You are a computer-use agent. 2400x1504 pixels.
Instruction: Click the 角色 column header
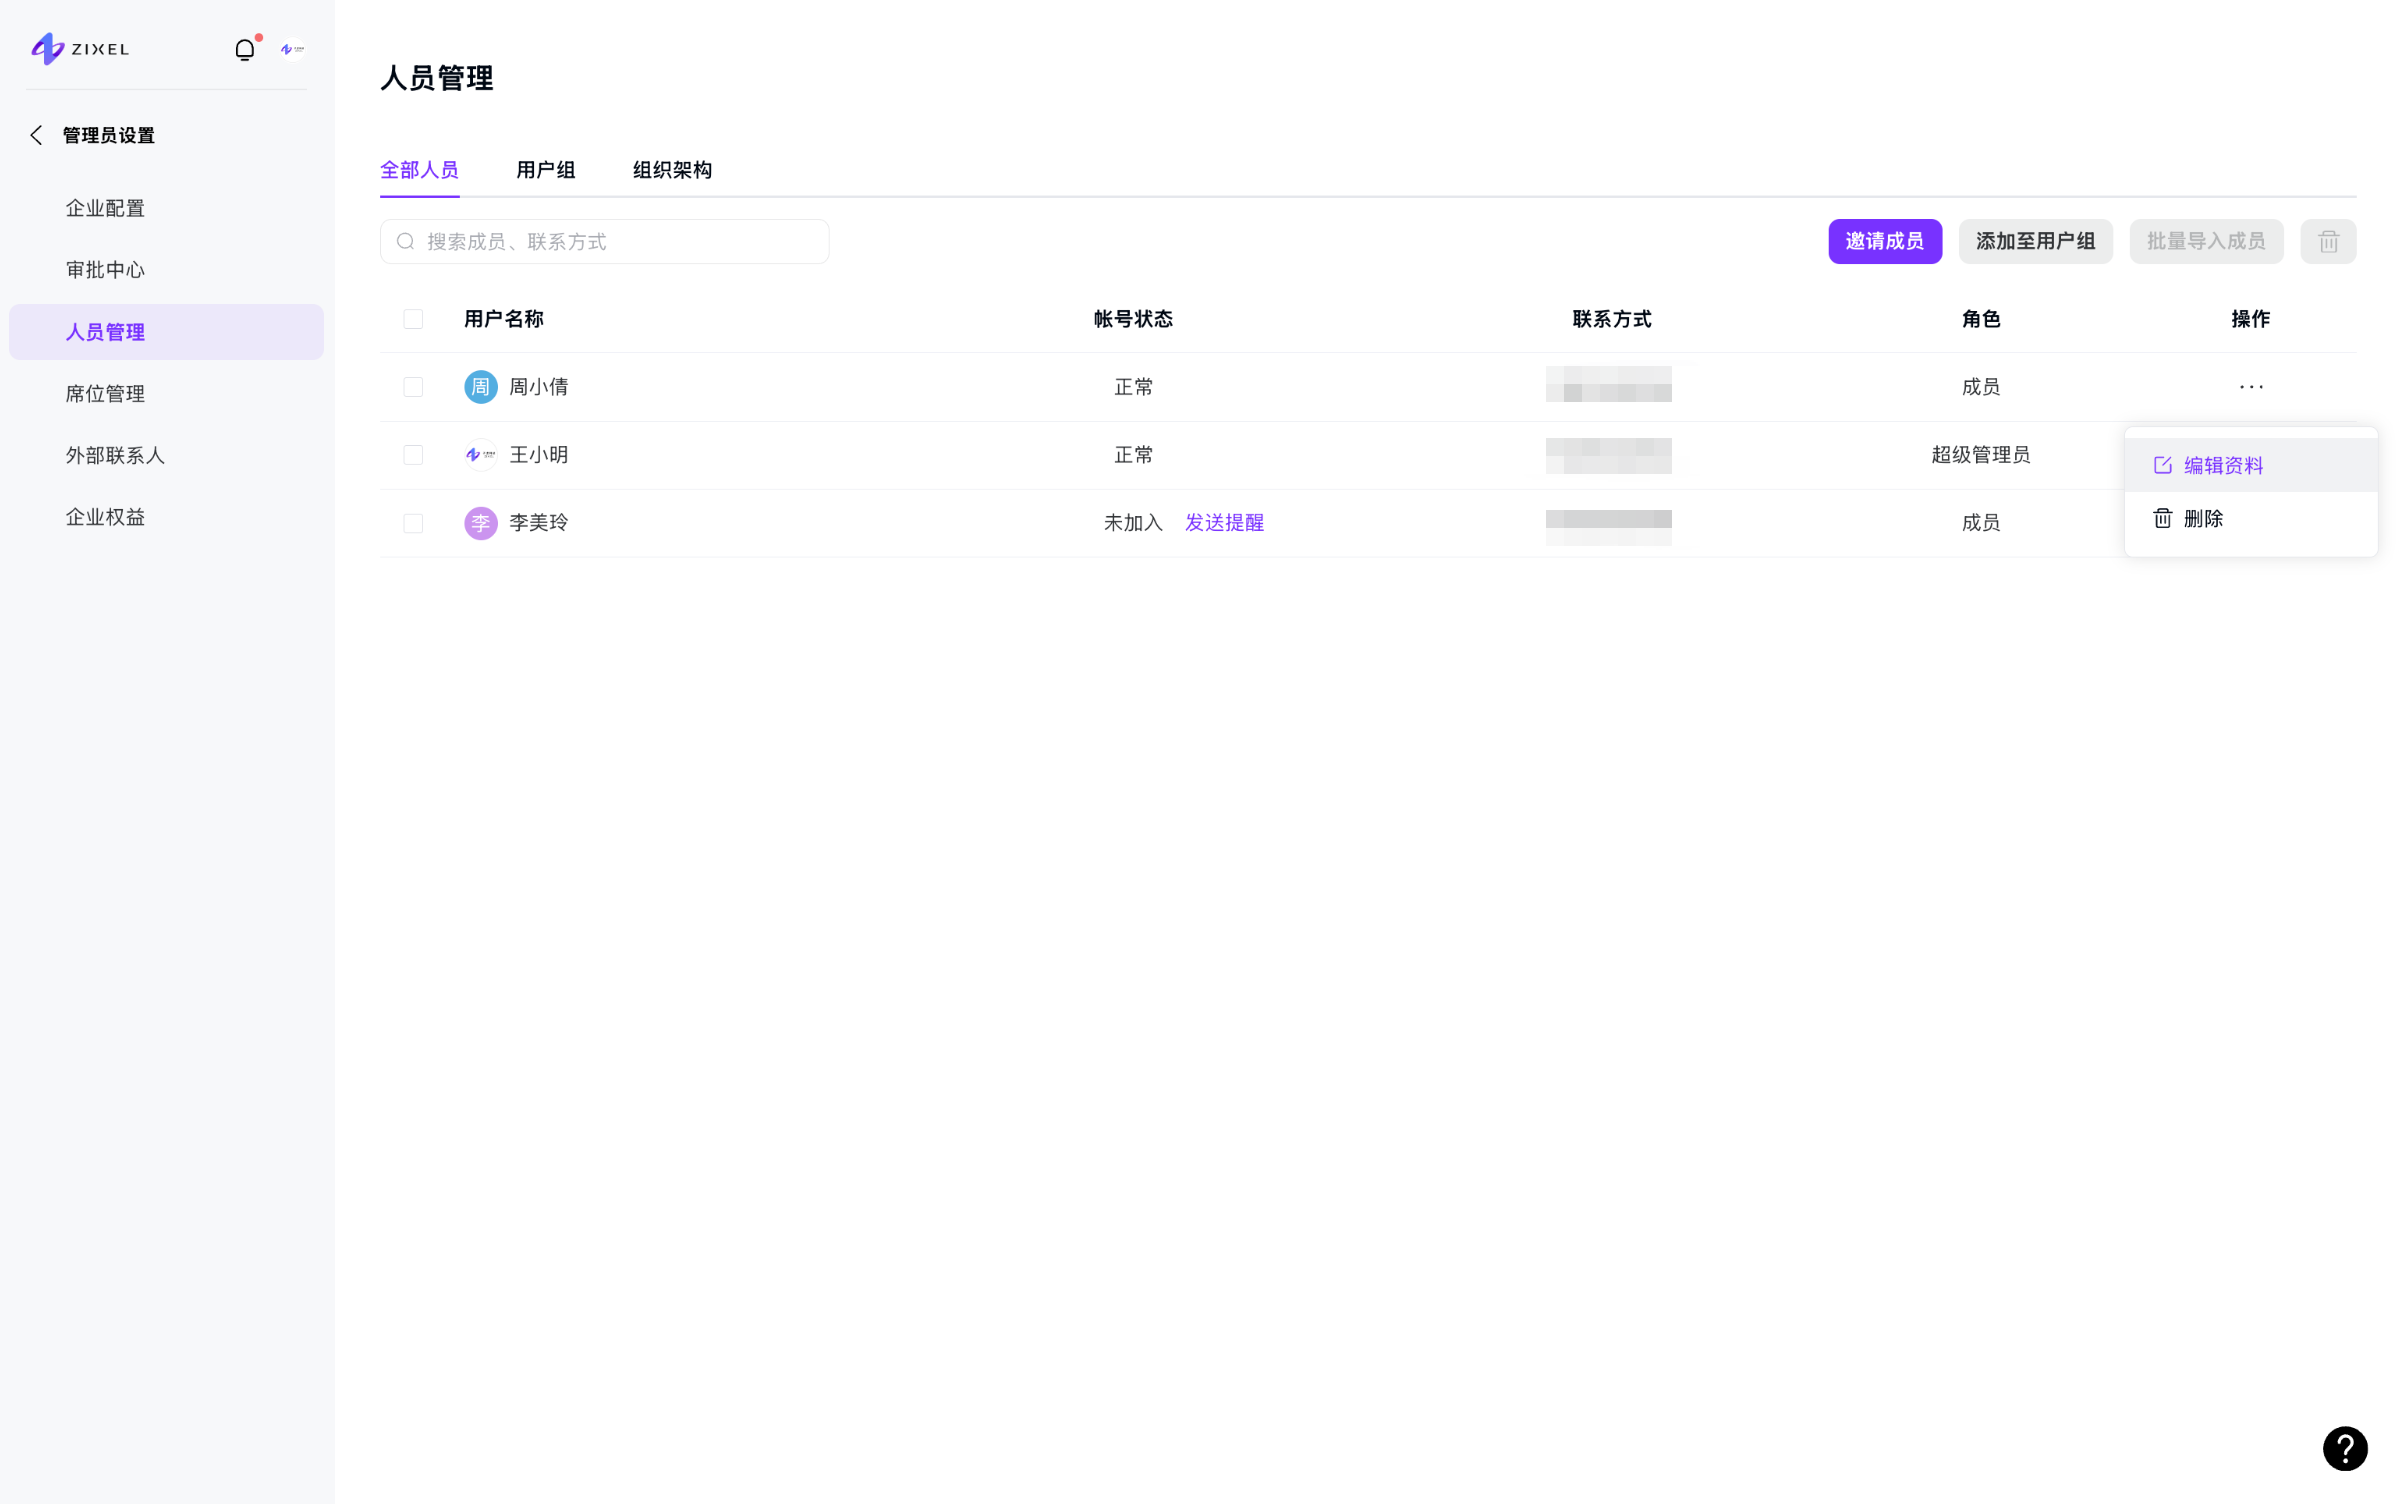(1980, 319)
